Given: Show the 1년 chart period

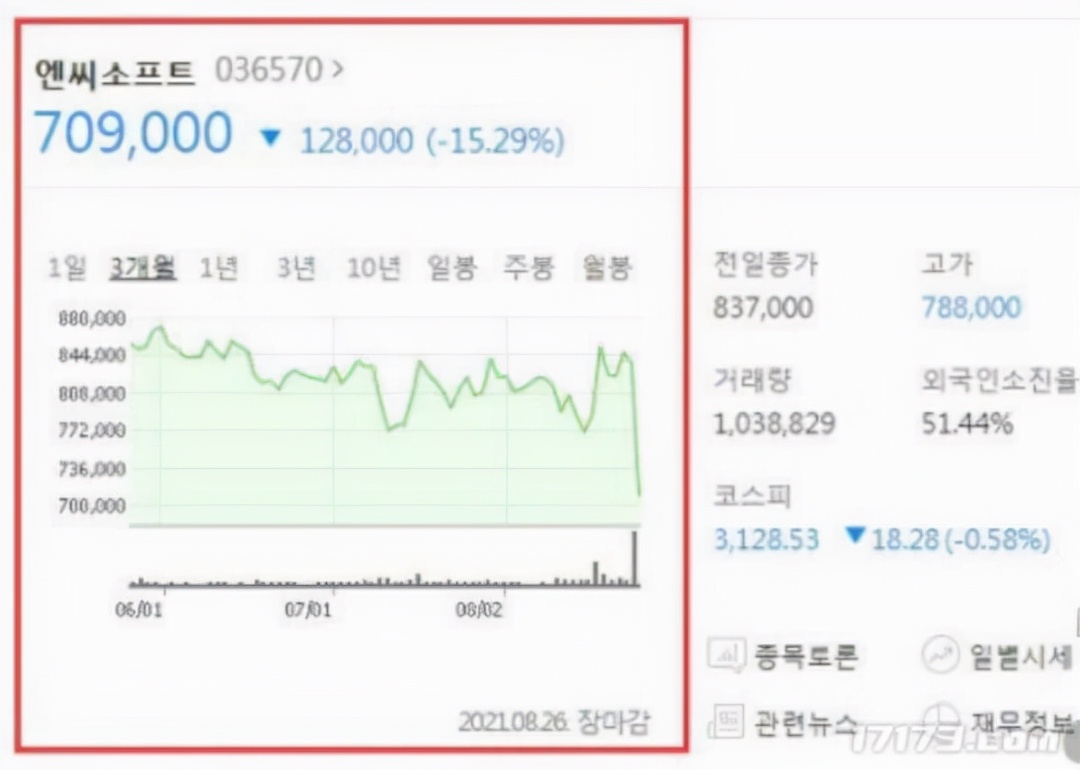Looking at the screenshot, I should point(218,268).
